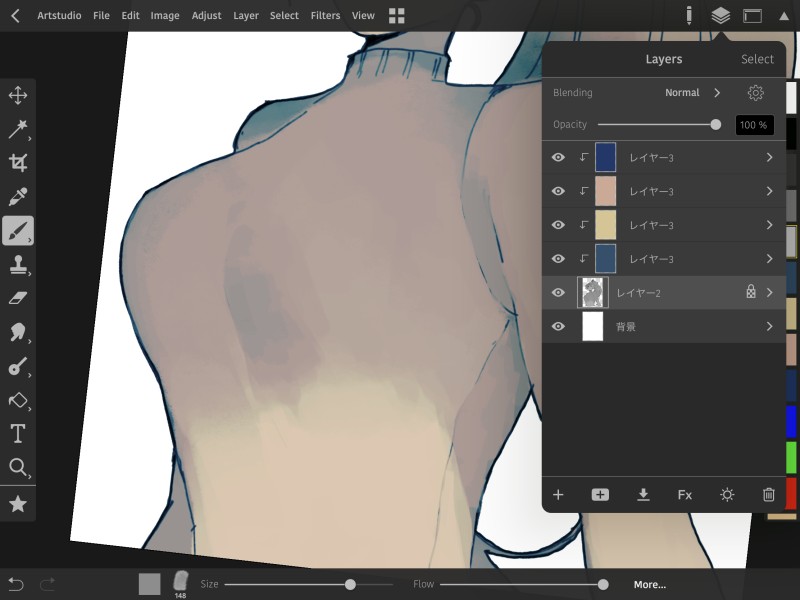
Task: Expand options for steel blue レイヤー3
Action: (769, 259)
